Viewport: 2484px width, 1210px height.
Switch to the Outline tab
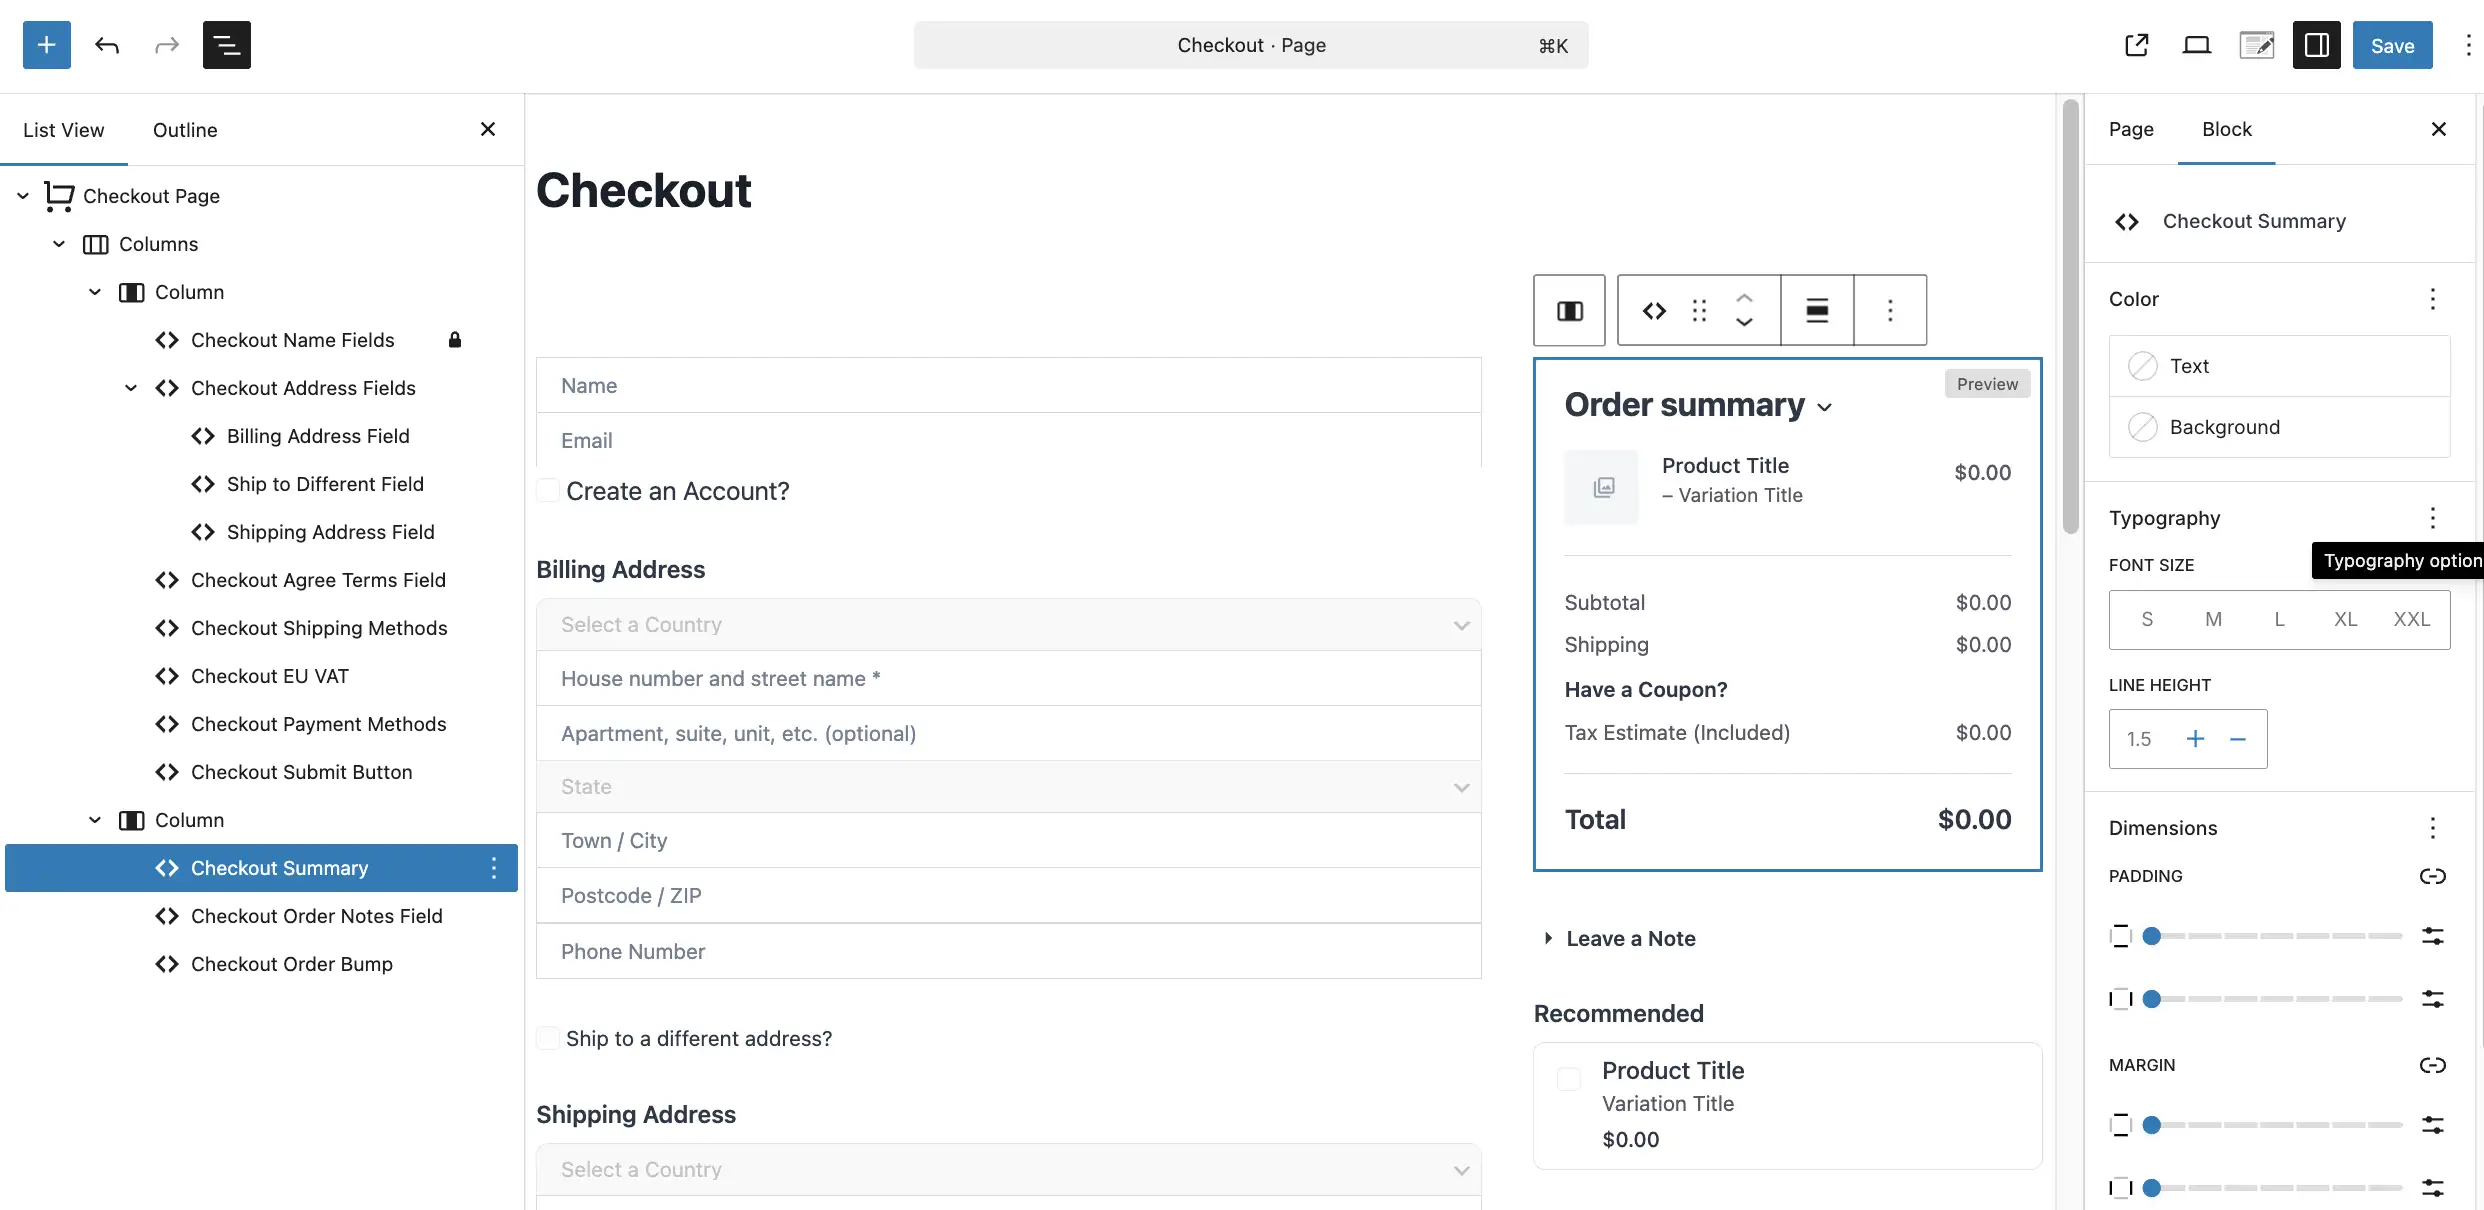click(185, 130)
